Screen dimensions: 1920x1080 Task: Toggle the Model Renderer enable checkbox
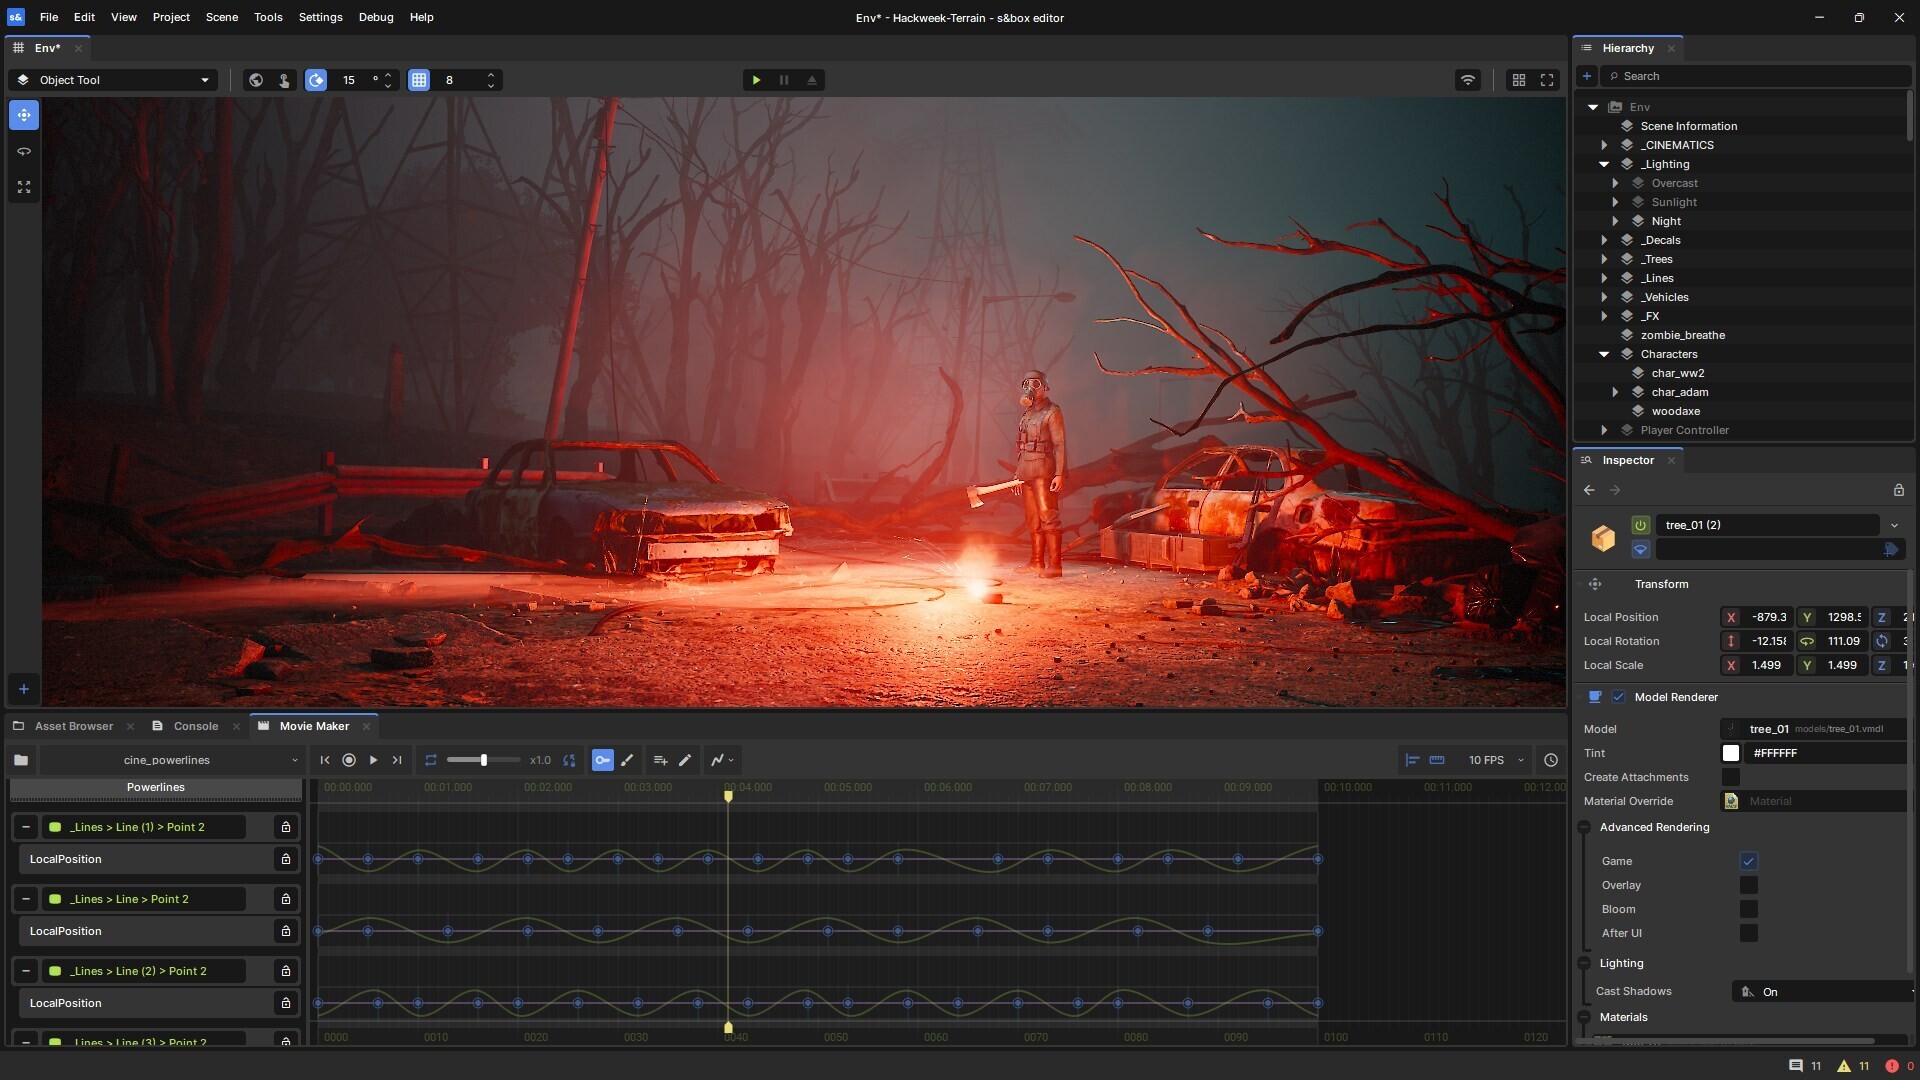[1618, 696]
